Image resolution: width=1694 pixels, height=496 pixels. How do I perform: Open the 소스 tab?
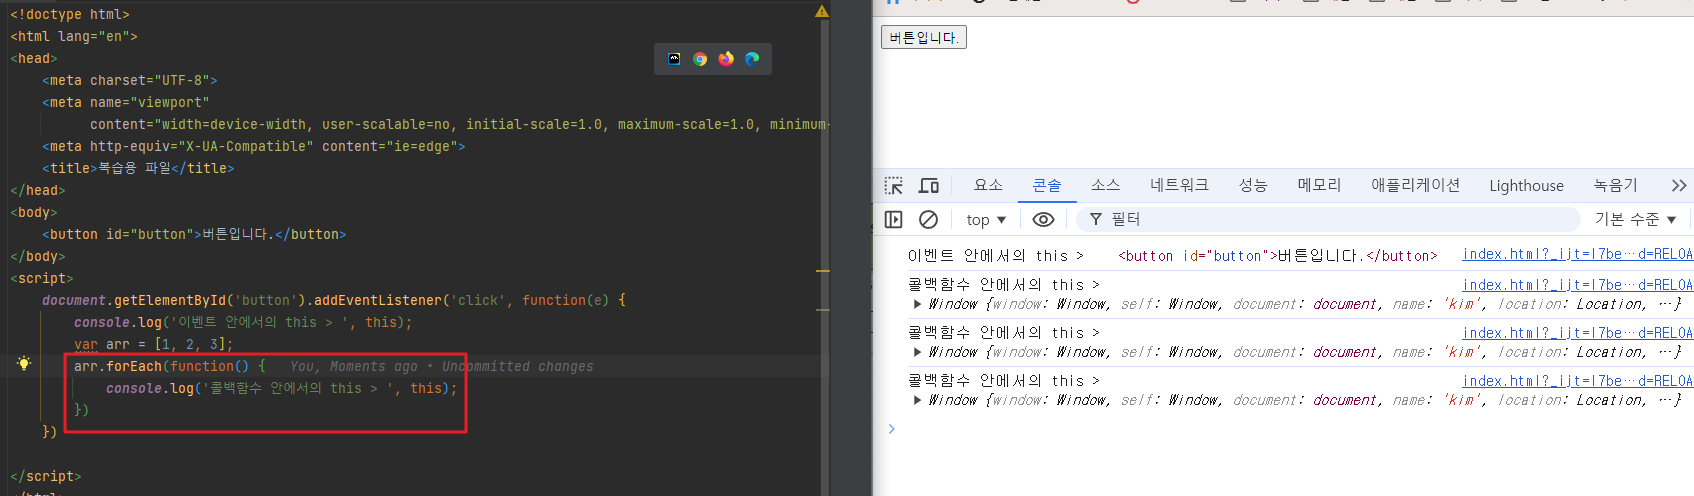click(x=1105, y=185)
